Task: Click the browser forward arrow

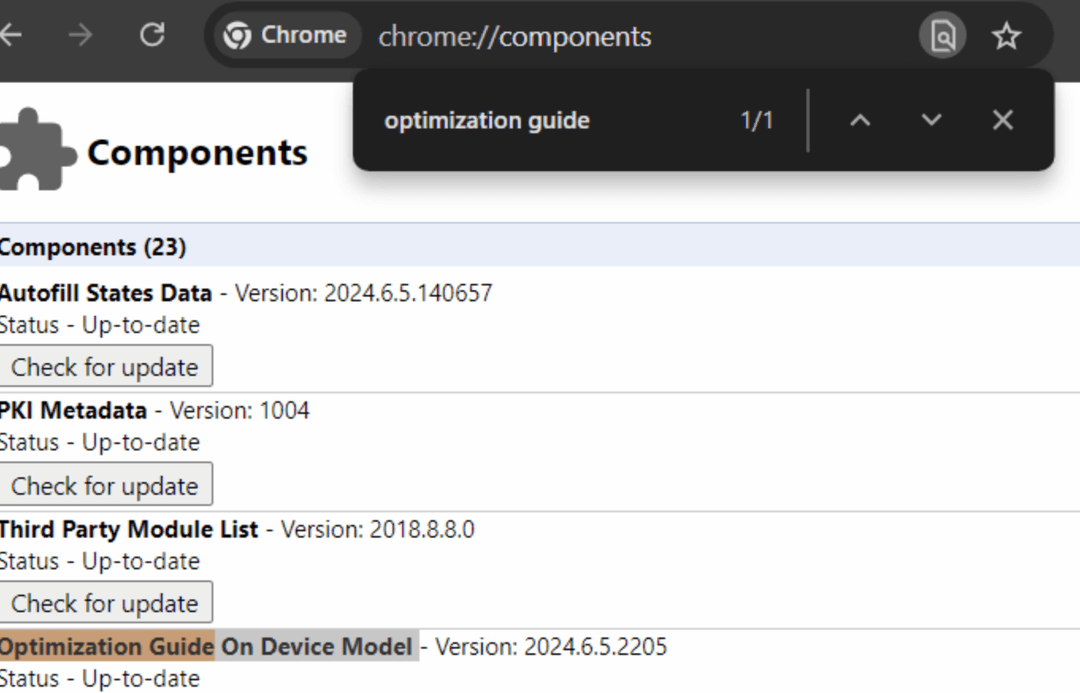Action: tap(81, 34)
